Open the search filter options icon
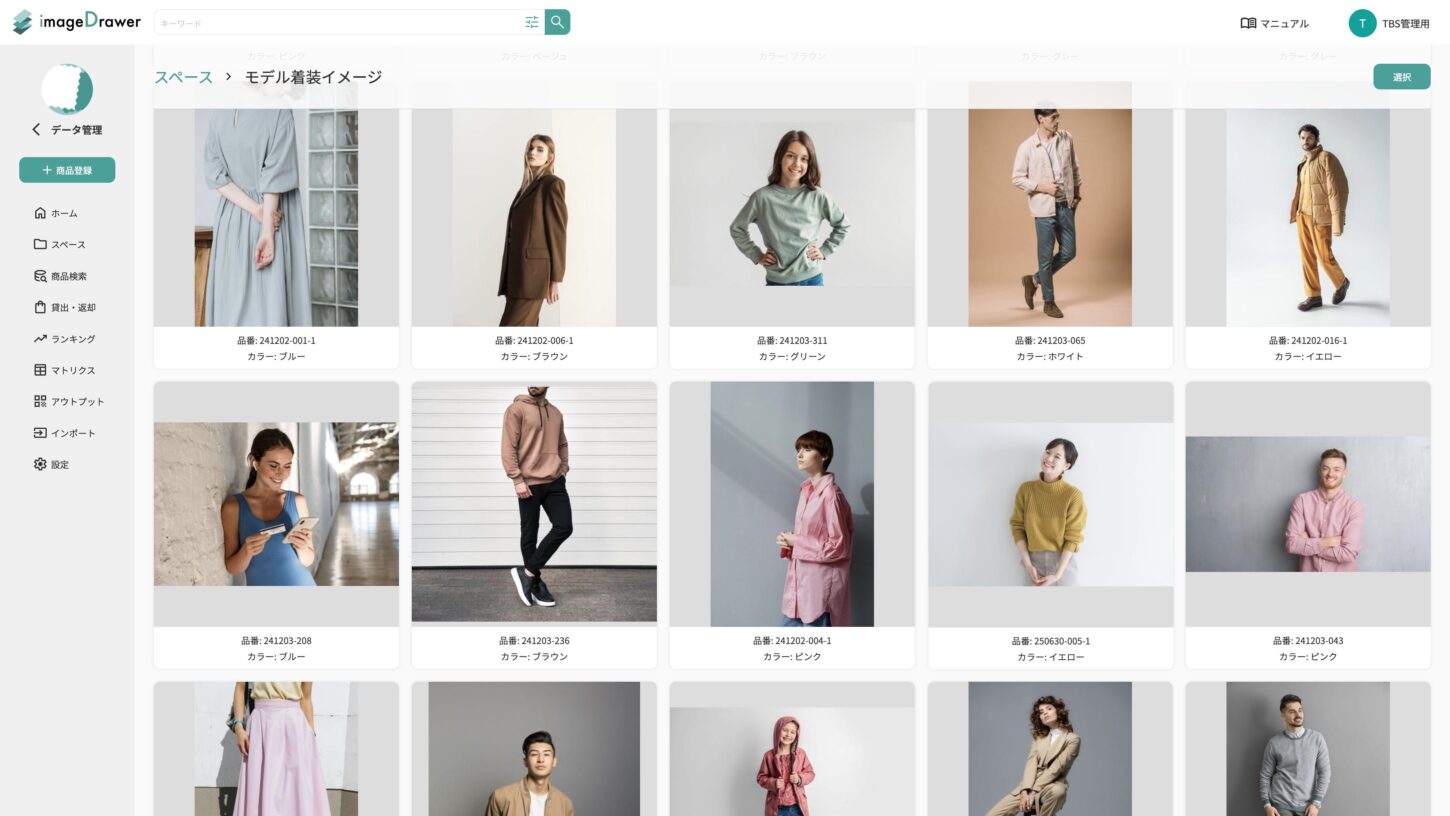Viewport: 1450px width, 816px height. pyautogui.click(x=532, y=22)
